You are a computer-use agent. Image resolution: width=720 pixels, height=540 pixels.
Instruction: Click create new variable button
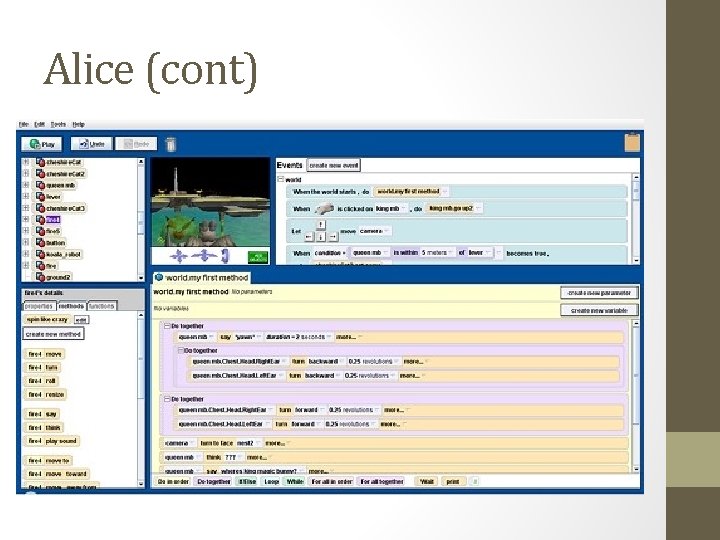point(599,311)
